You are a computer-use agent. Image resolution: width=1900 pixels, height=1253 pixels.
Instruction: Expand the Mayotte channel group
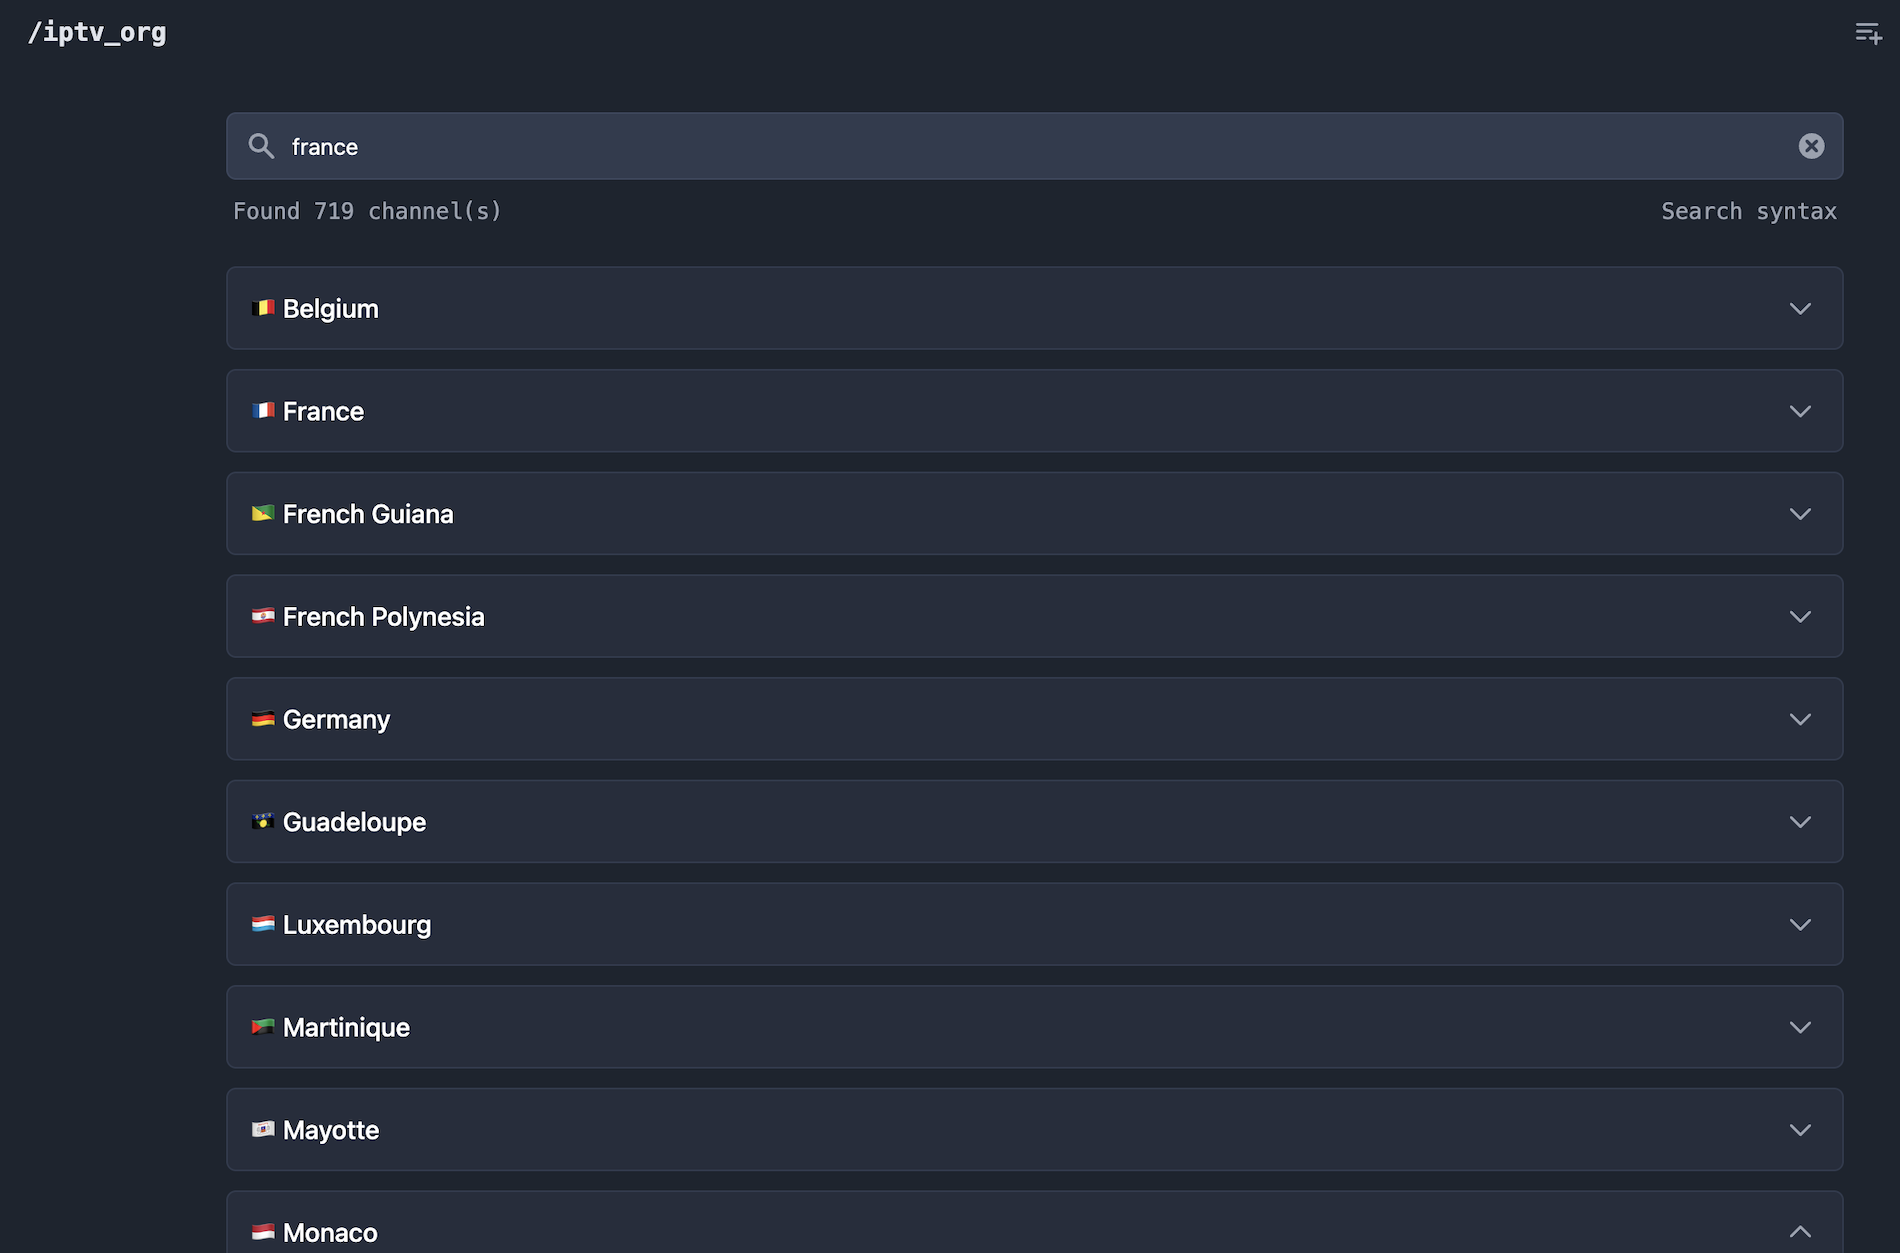point(1800,1129)
